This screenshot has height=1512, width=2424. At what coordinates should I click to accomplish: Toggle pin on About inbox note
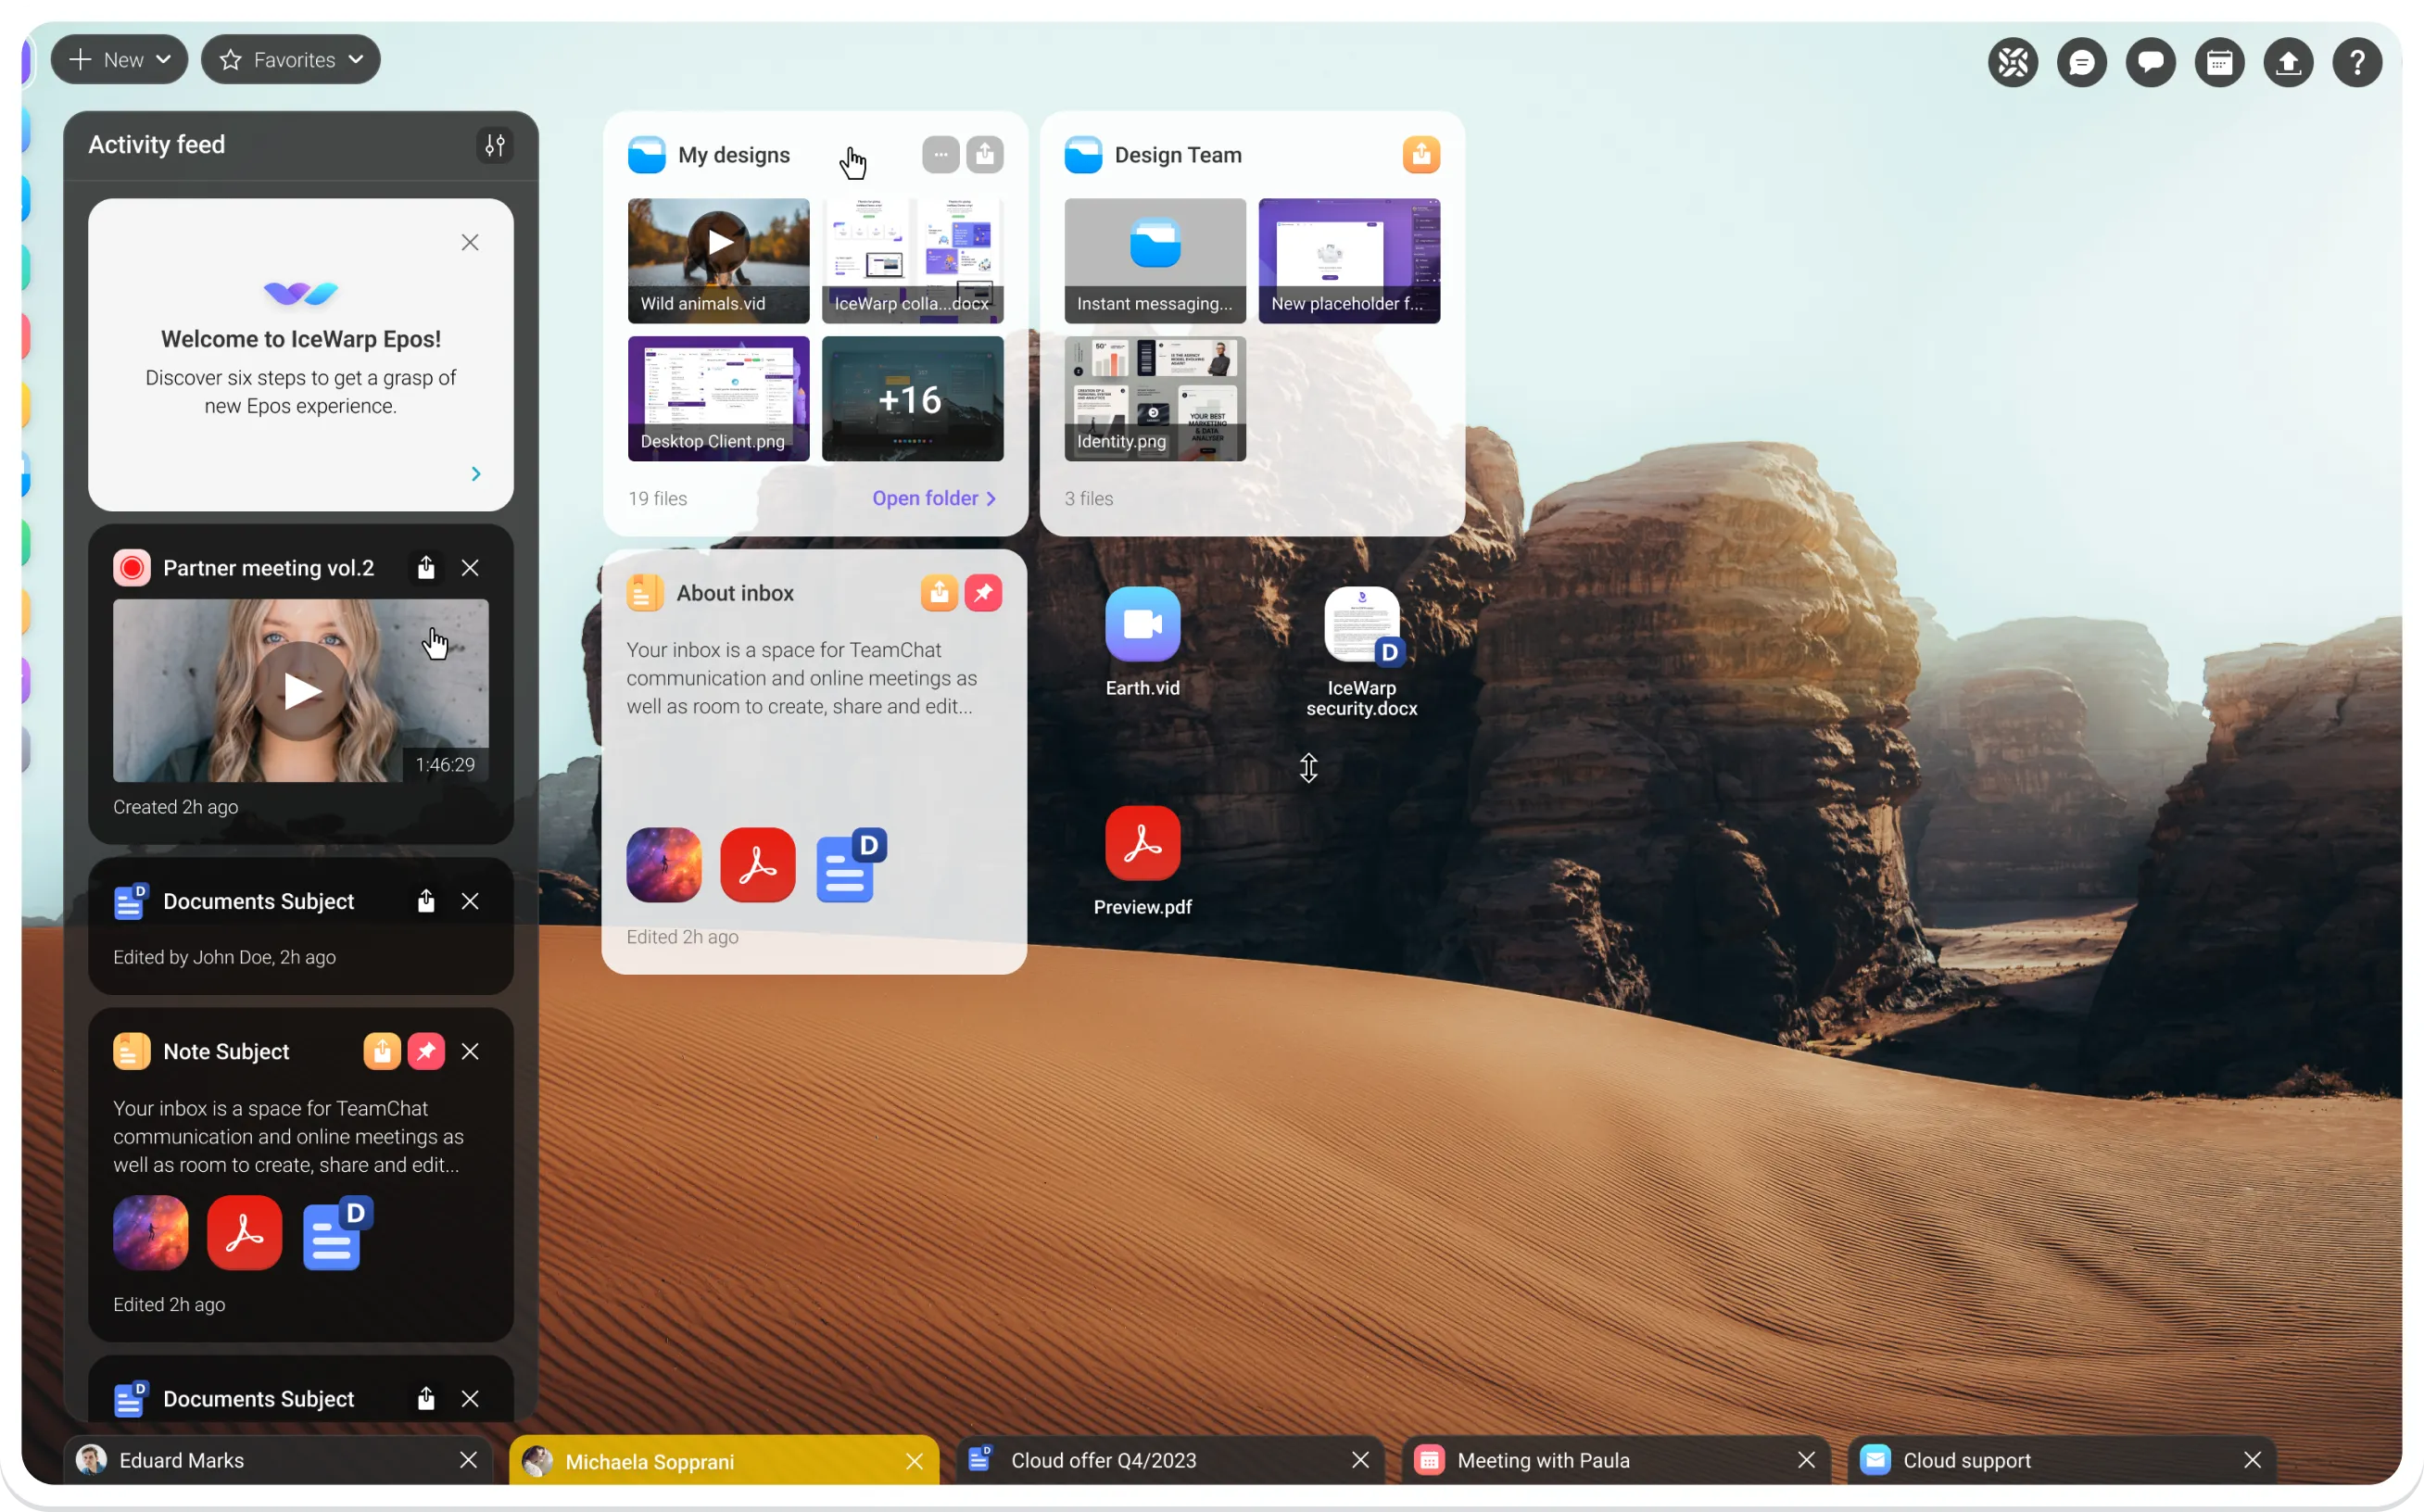(x=983, y=593)
